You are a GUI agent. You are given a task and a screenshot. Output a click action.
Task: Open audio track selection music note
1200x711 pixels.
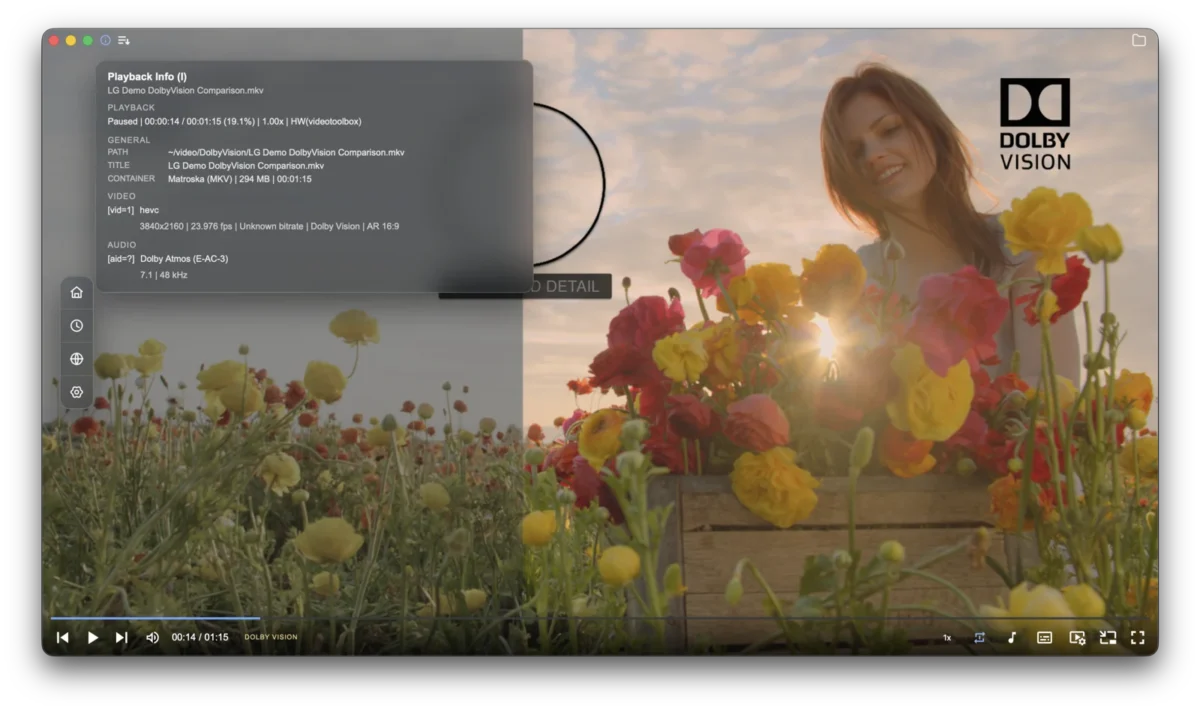(x=1012, y=637)
